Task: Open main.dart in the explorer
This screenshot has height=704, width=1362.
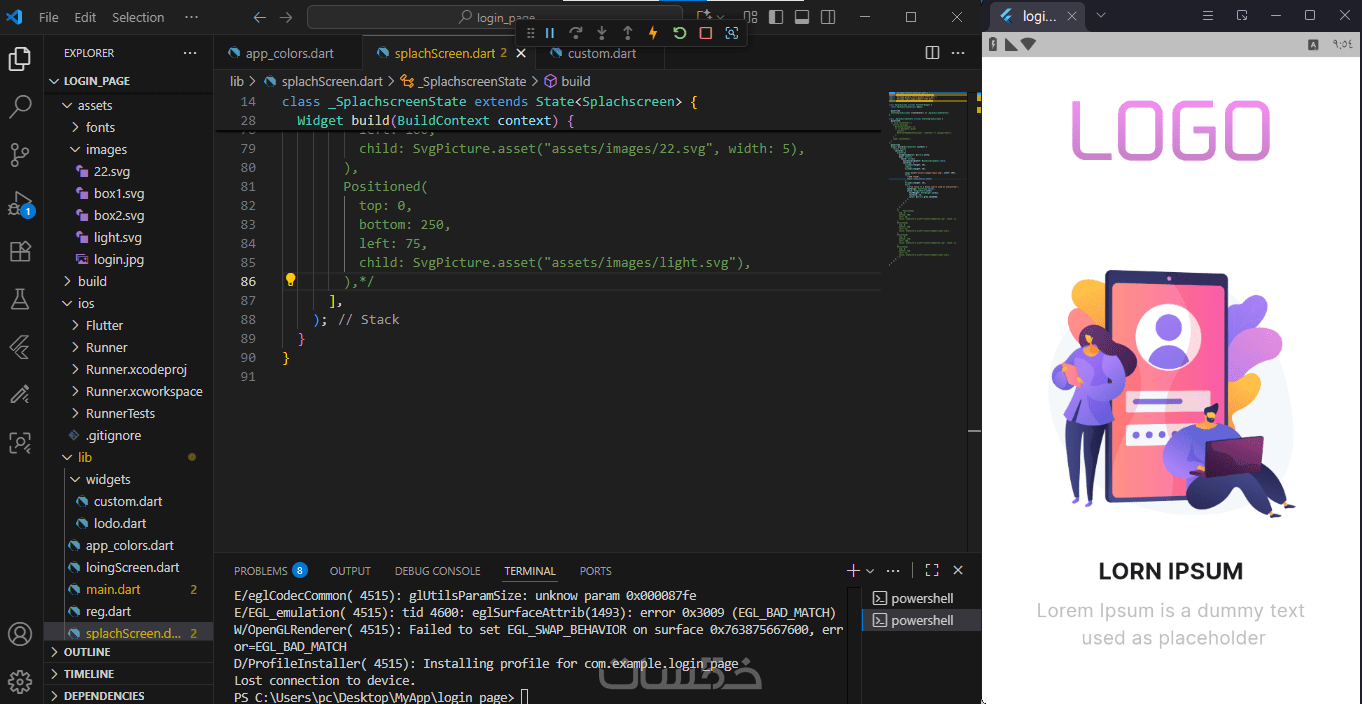Action: pyautogui.click(x=113, y=589)
